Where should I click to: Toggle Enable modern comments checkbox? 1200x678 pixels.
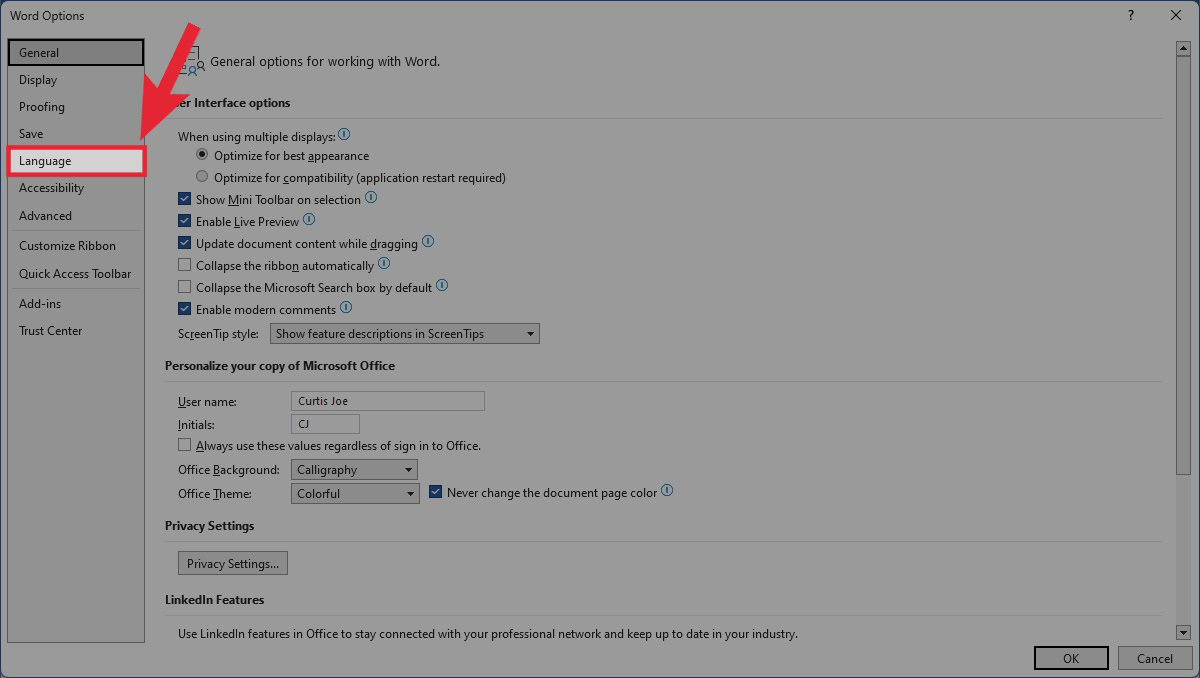(x=184, y=309)
